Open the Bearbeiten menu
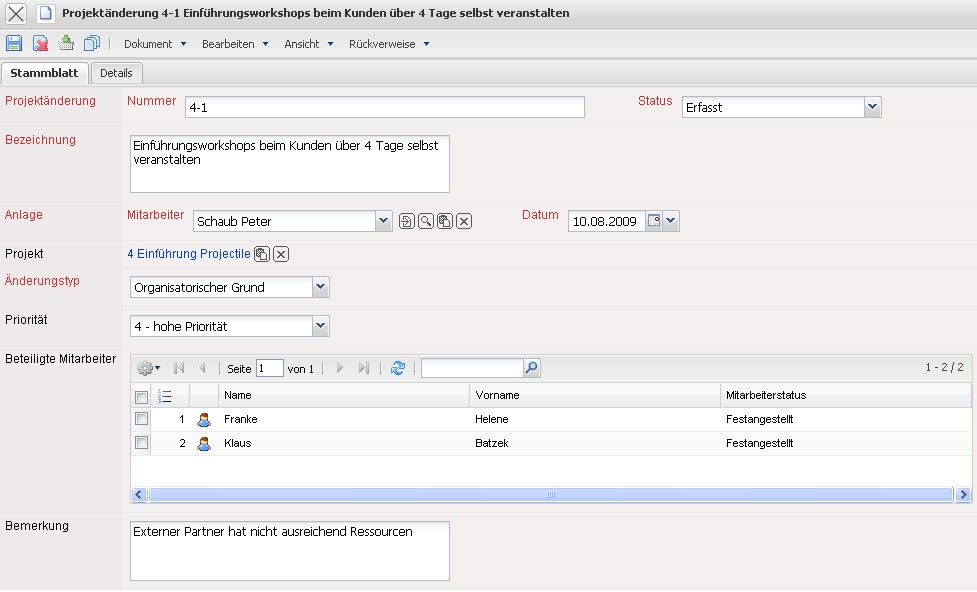The width and height of the screenshot is (977, 592). pos(235,44)
